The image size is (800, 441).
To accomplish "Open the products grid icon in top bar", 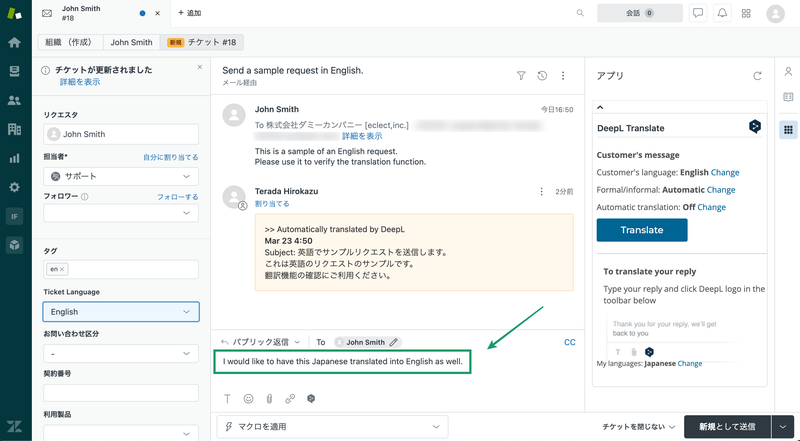I will point(746,13).
